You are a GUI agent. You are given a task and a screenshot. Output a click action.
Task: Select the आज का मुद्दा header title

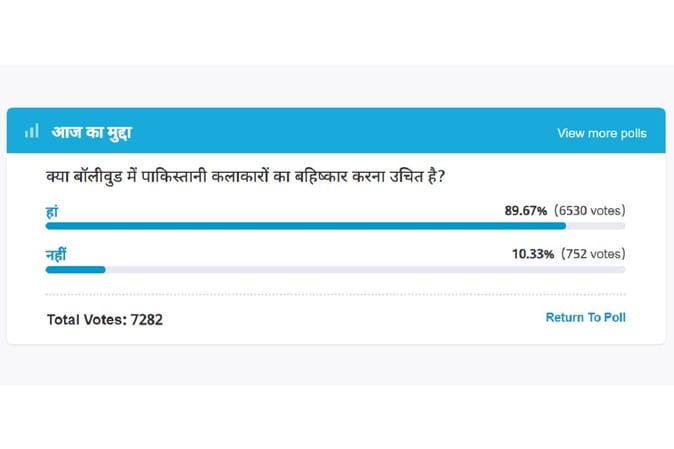[92, 132]
